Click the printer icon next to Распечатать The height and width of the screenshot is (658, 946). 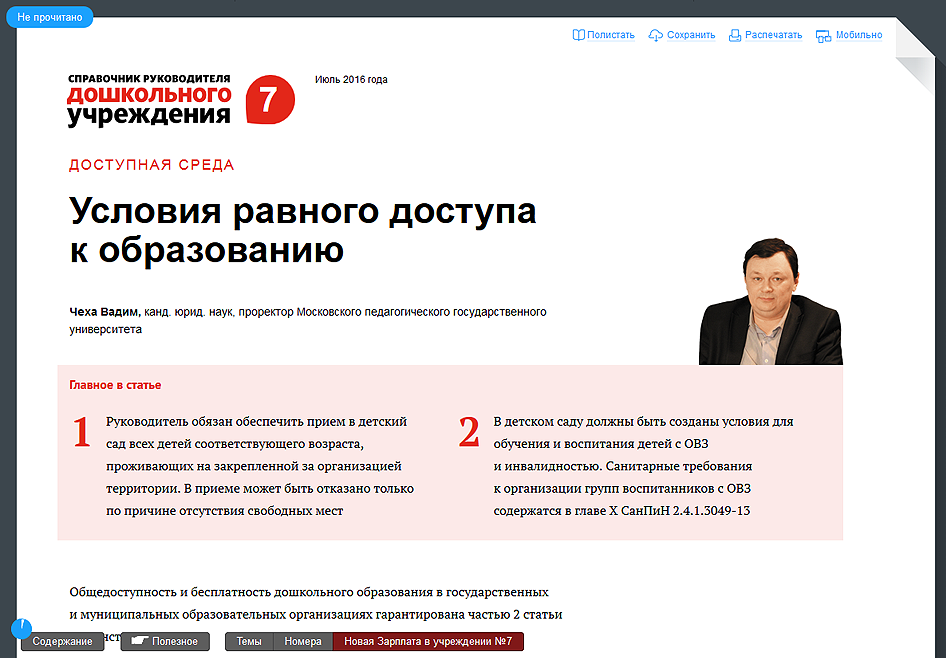[735, 36]
